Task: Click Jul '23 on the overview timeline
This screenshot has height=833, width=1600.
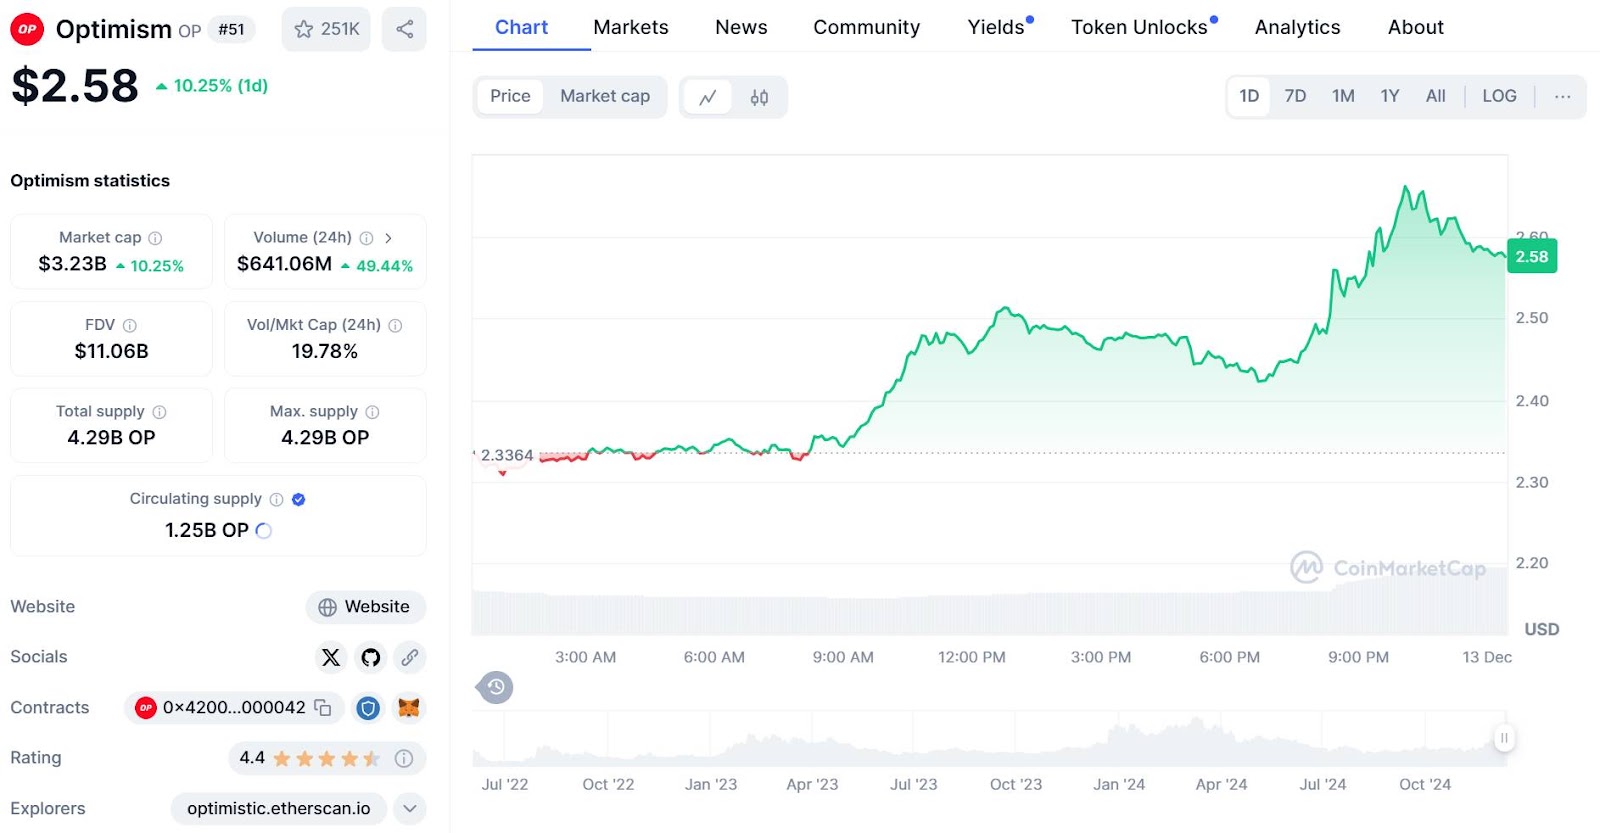Action: [914, 785]
